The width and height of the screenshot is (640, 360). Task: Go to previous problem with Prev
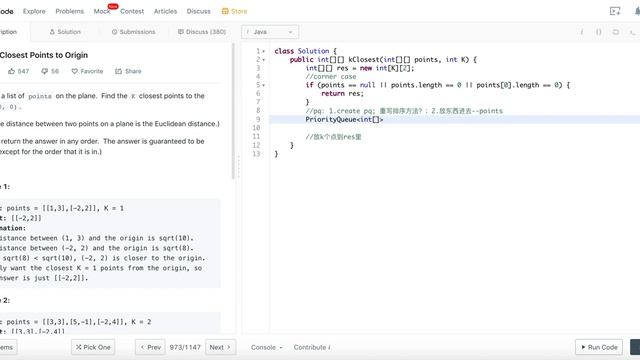tap(150, 347)
